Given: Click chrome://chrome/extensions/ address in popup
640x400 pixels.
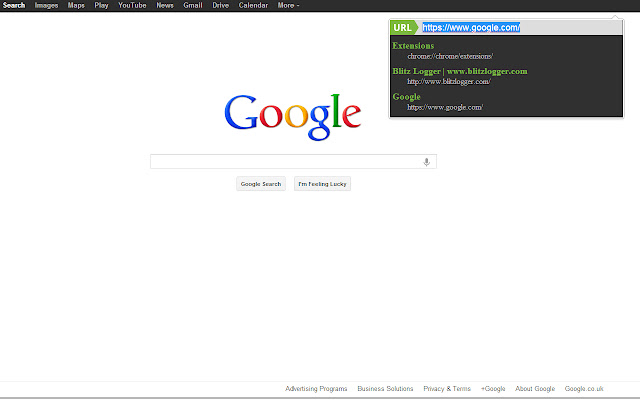Looking at the screenshot, I should 450,56.
